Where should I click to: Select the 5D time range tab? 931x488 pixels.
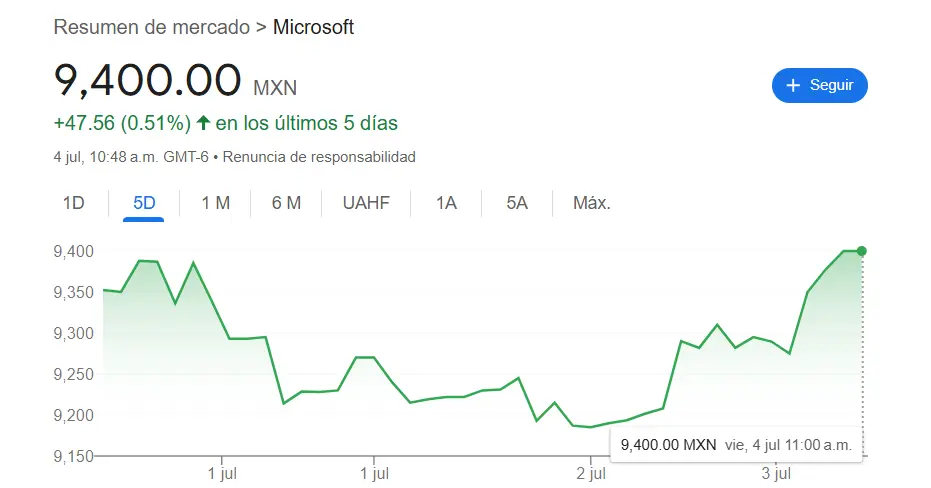(x=145, y=203)
